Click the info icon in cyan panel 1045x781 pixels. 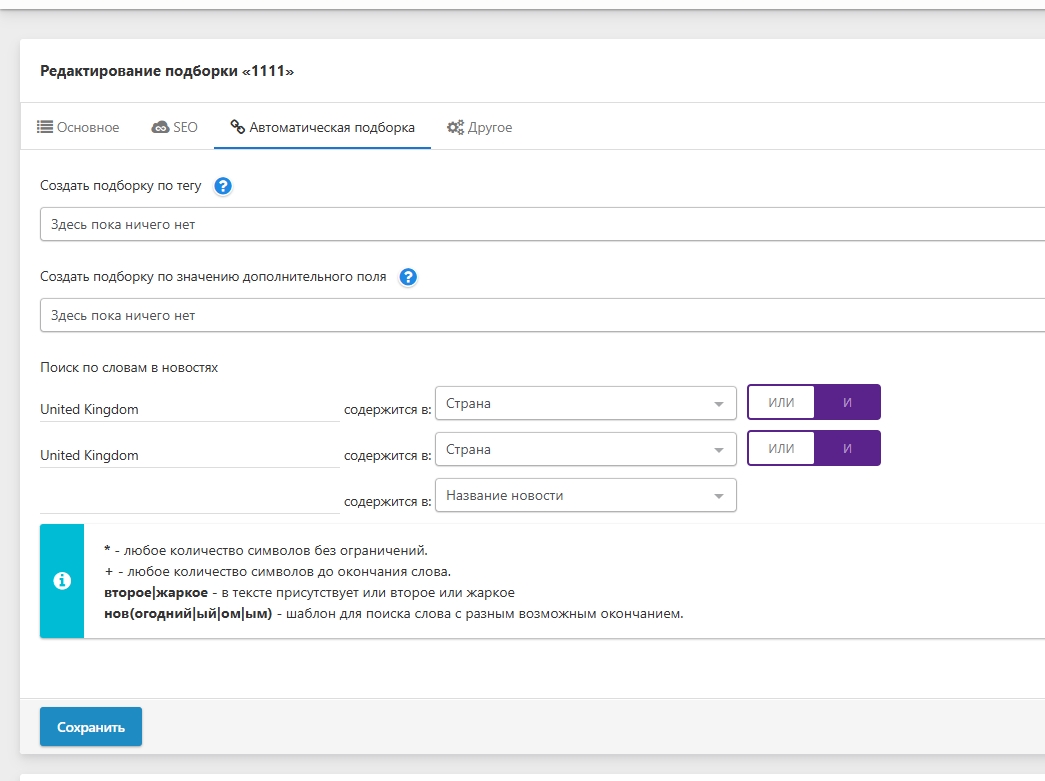[62, 581]
